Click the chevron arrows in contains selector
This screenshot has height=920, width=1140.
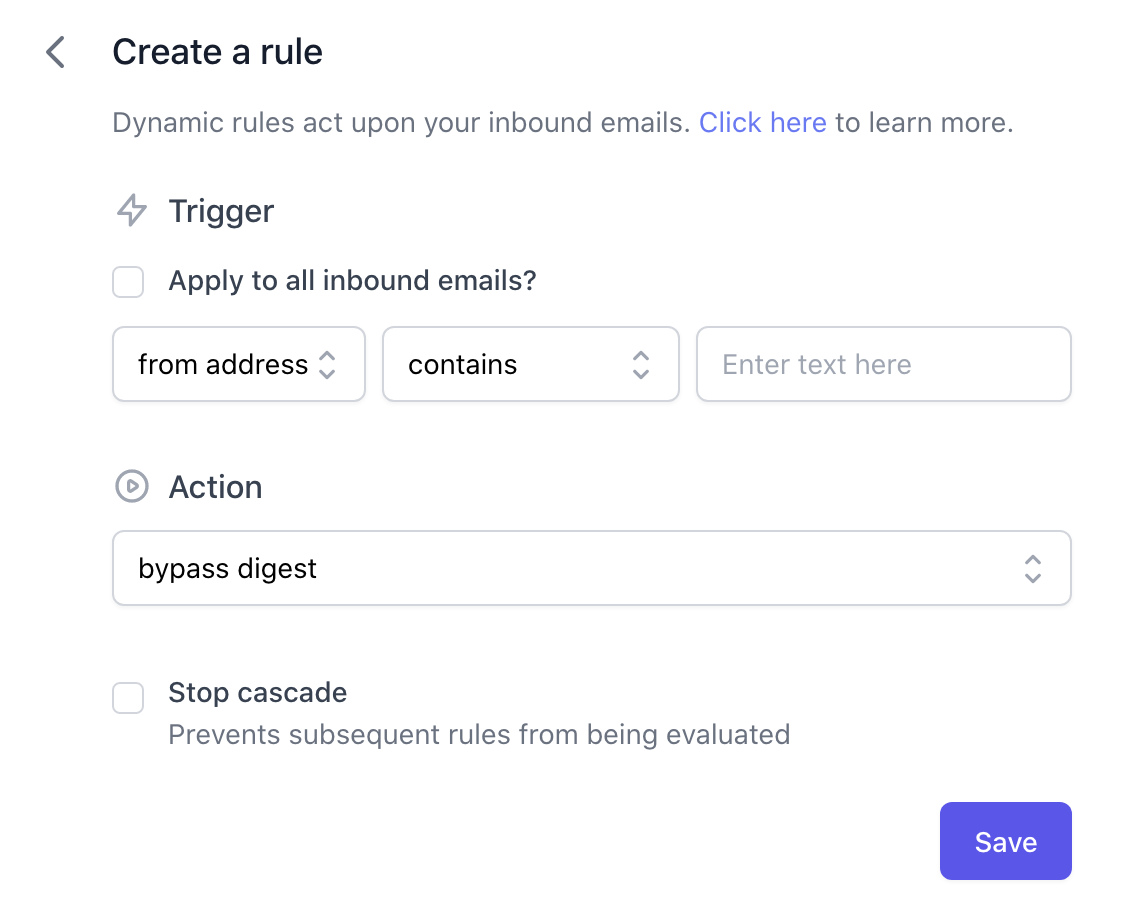click(x=641, y=365)
